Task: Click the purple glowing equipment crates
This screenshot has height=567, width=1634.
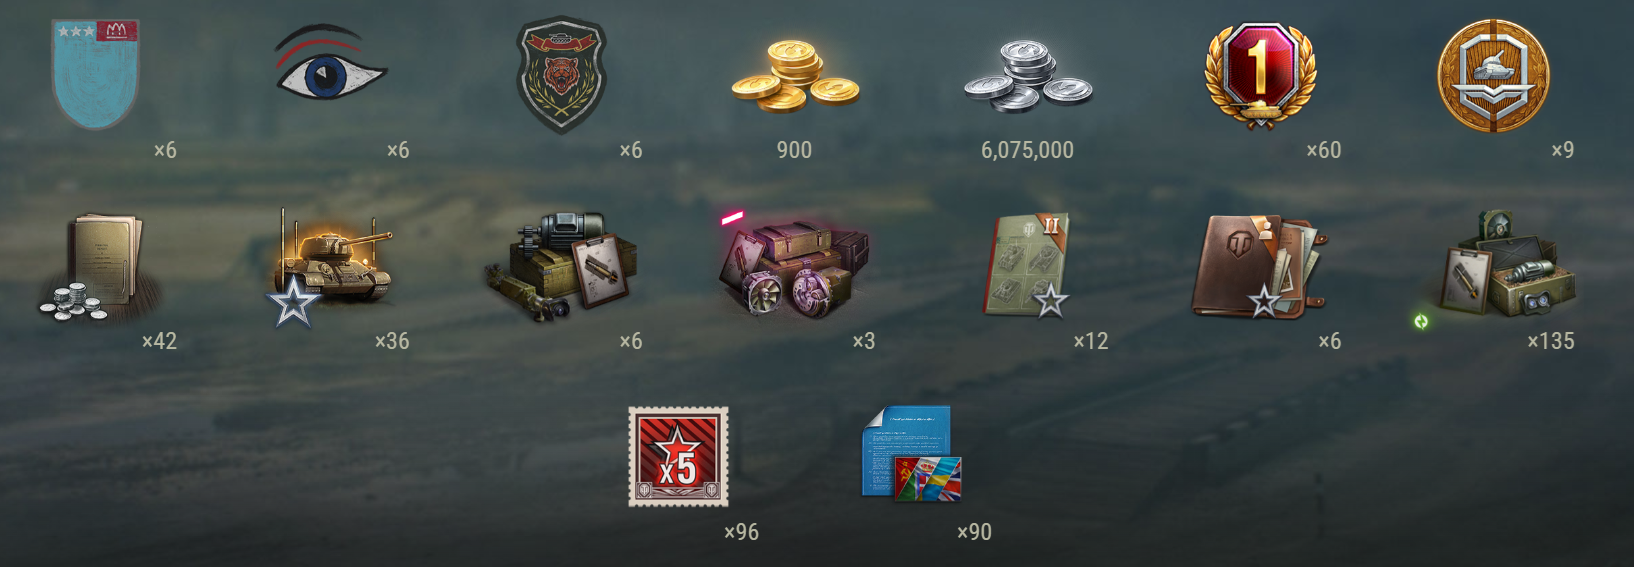Action: [795, 265]
